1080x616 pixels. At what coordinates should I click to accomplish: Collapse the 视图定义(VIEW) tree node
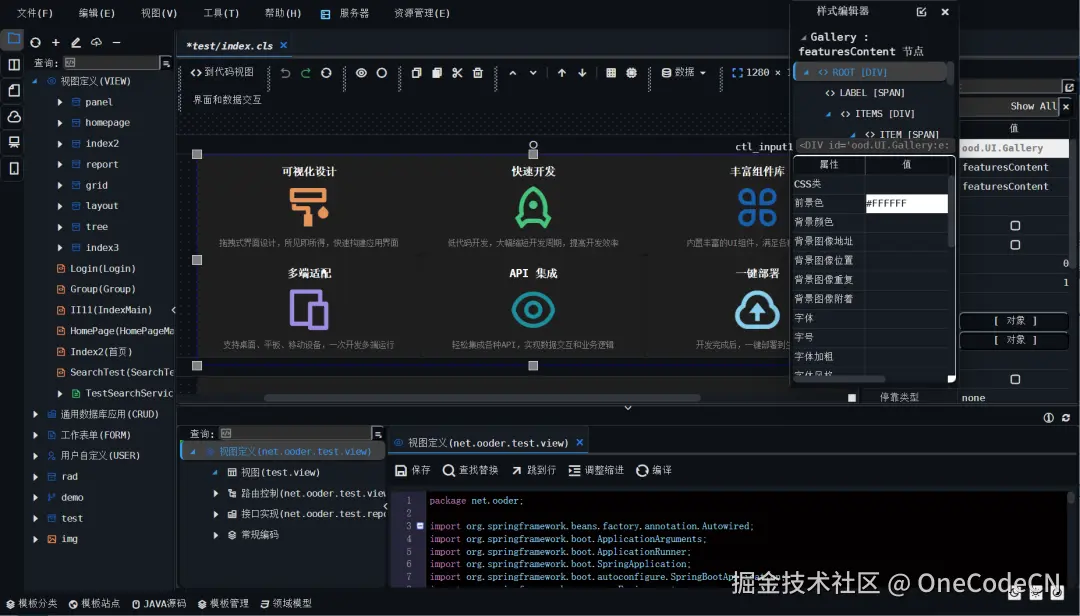(35, 81)
